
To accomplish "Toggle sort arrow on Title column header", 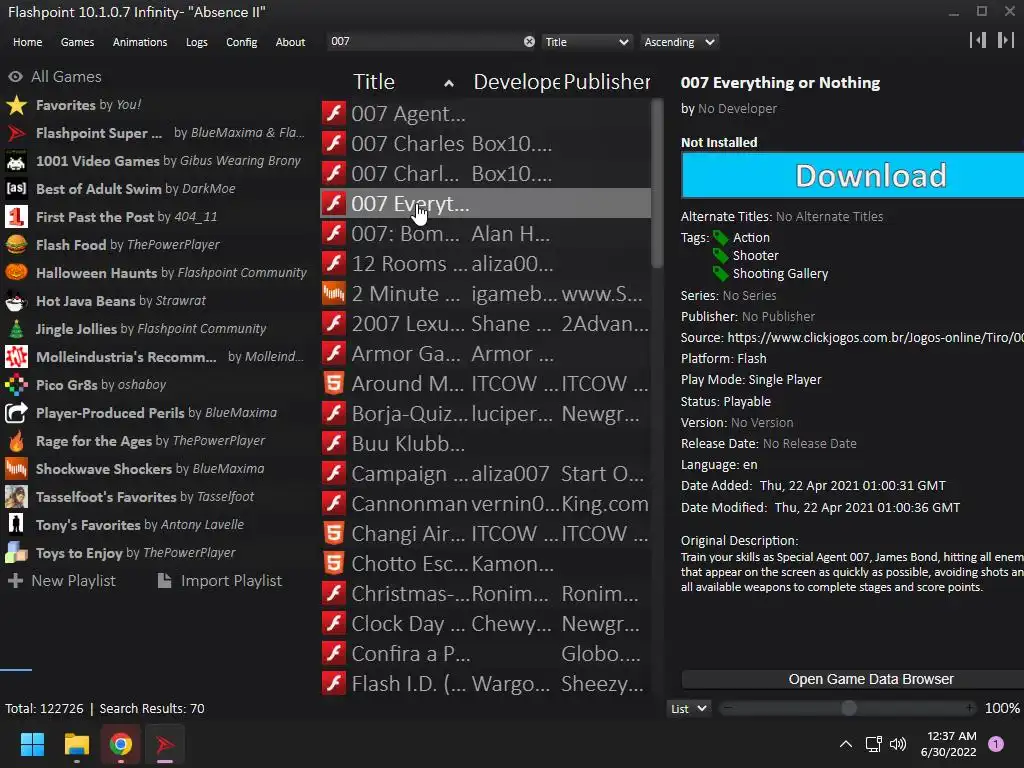I will click(x=449, y=83).
